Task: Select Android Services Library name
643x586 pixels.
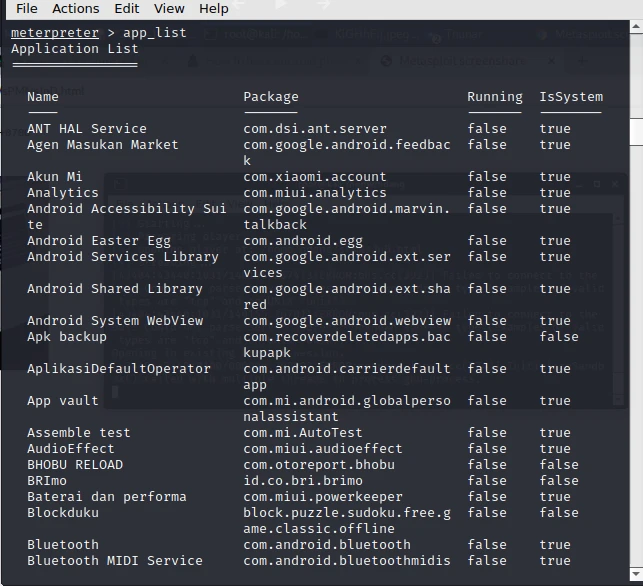Action: coord(123,257)
